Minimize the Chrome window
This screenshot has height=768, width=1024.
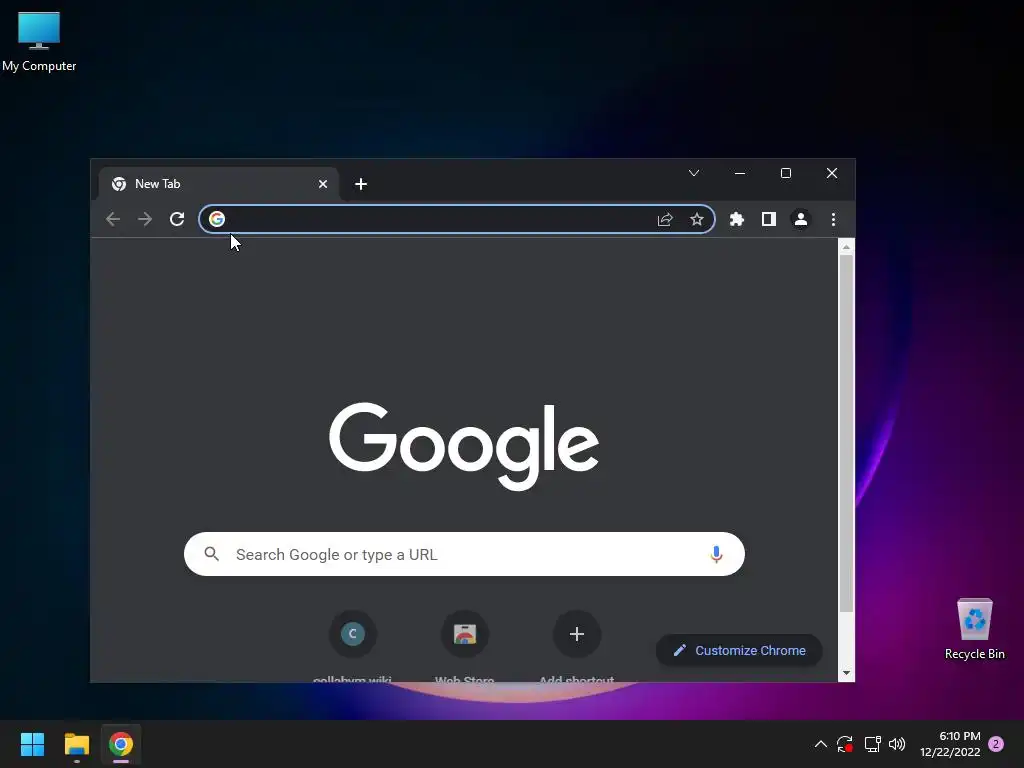[740, 173]
